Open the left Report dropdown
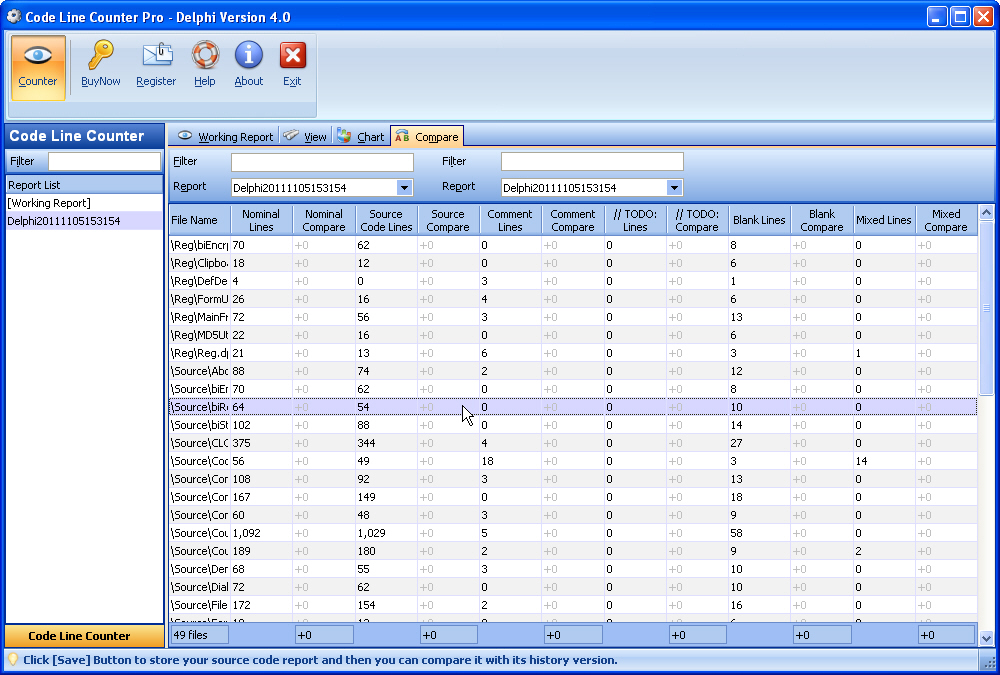Image resolution: width=1000 pixels, height=675 pixels. click(404, 187)
